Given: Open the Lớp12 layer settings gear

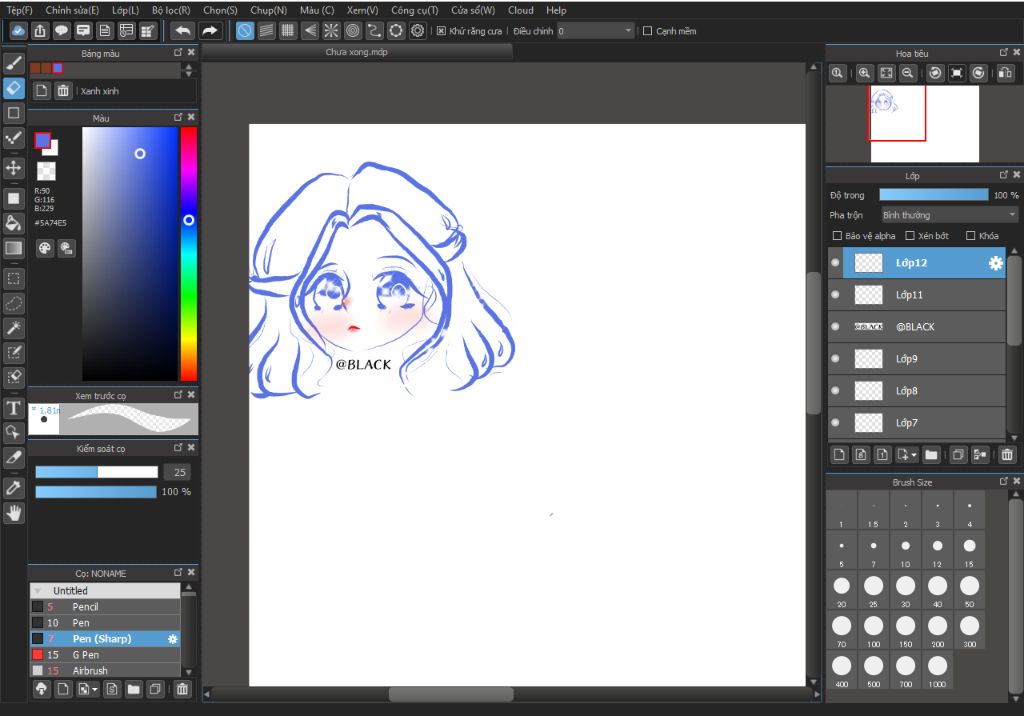Looking at the screenshot, I should tap(995, 263).
